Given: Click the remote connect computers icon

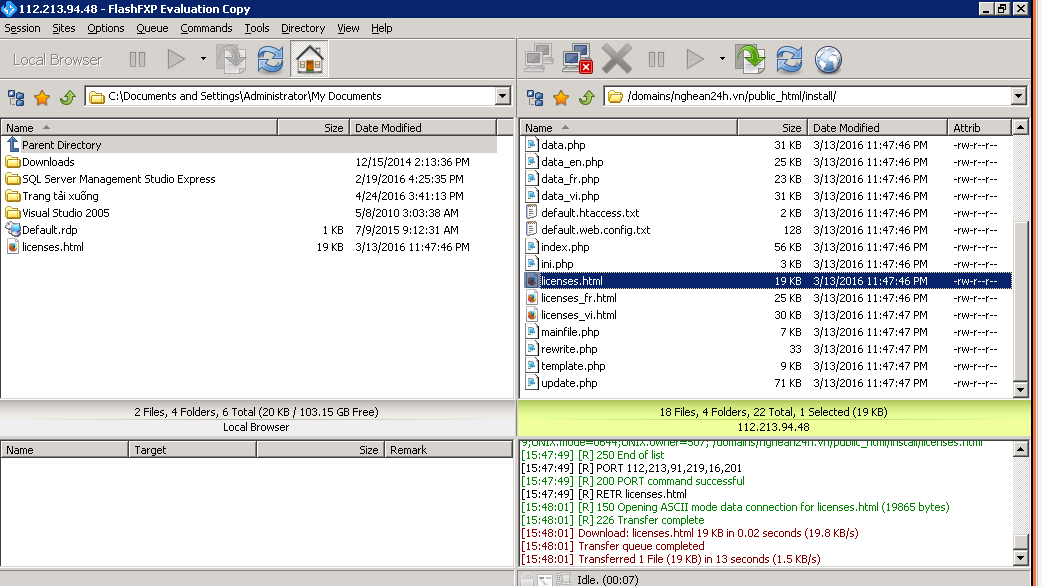Looking at the screenshot, I should coord(538,59).
